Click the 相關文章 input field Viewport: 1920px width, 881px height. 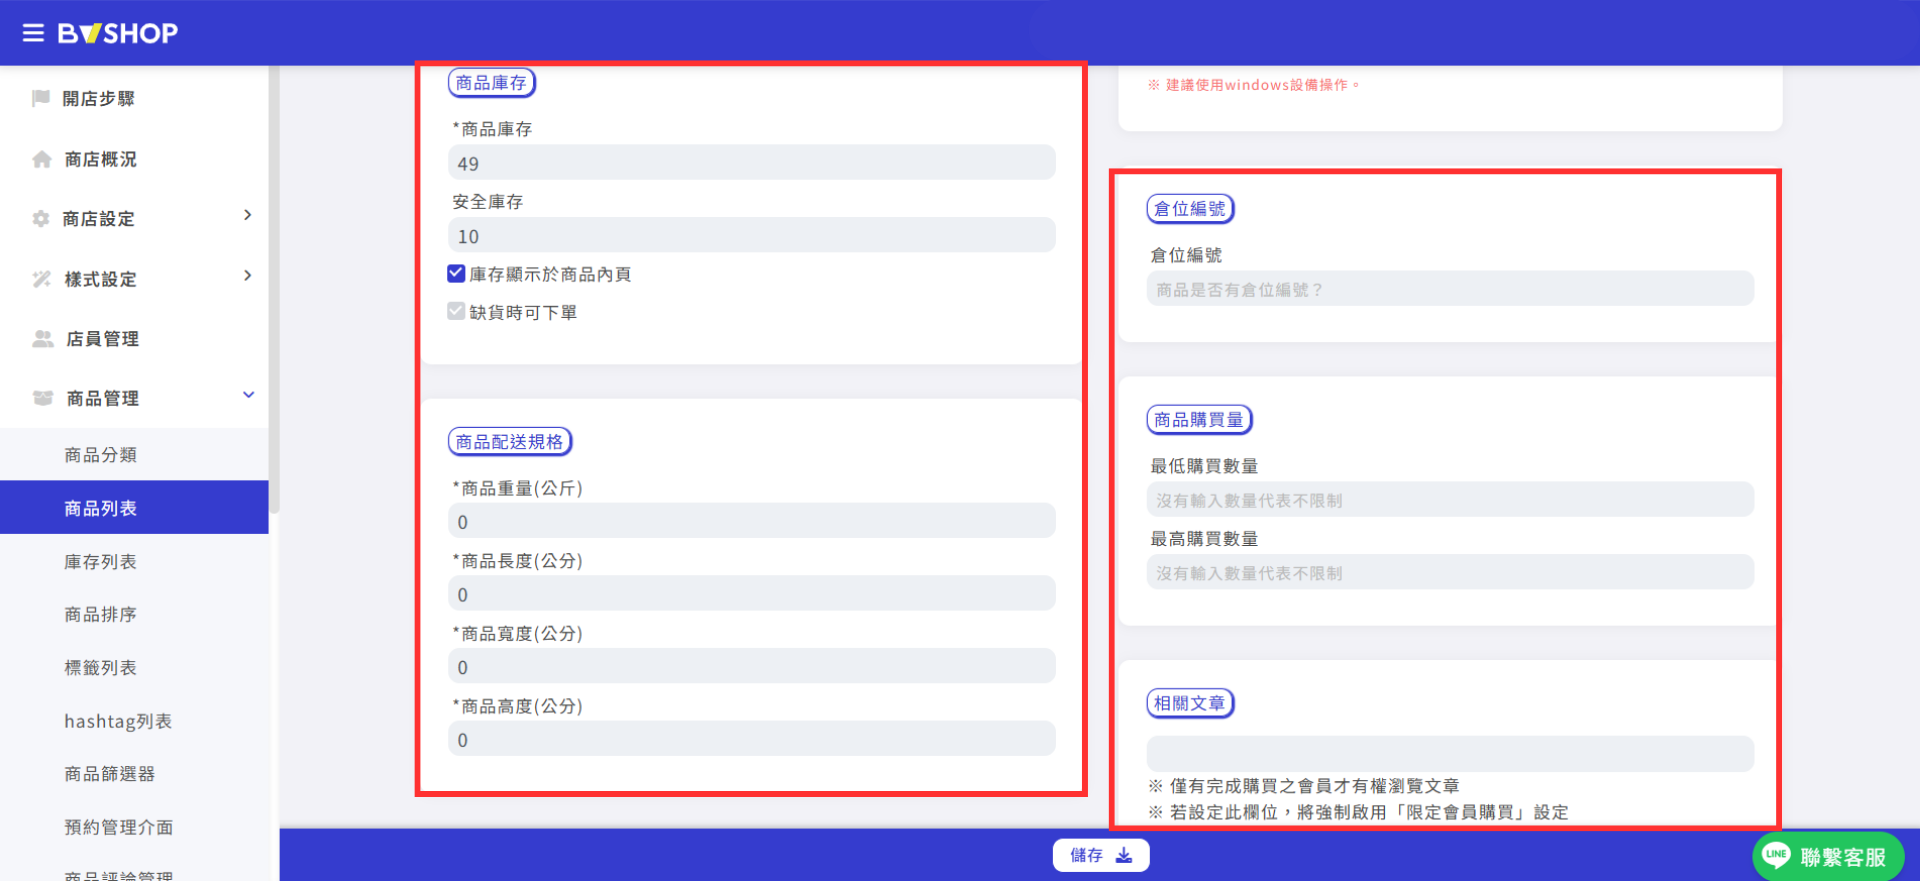pos(1450,754)
